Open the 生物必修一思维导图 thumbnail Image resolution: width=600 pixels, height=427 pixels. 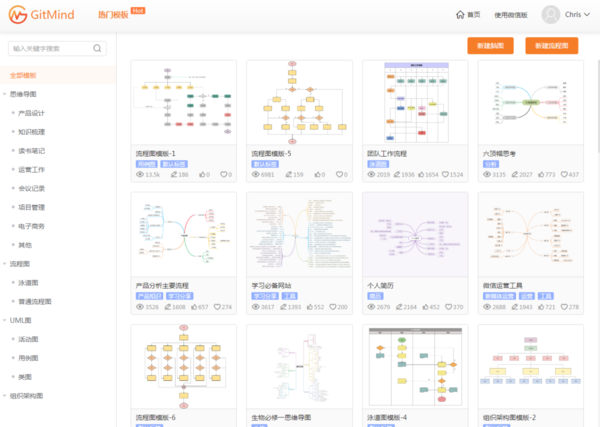click(x=299, y=367)
